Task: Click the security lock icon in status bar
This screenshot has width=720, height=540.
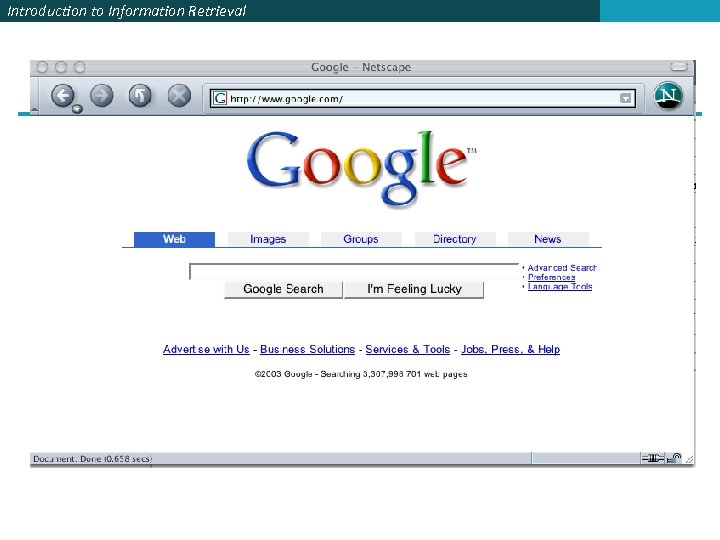Action: pyautogui.click(x=674, y=458)
